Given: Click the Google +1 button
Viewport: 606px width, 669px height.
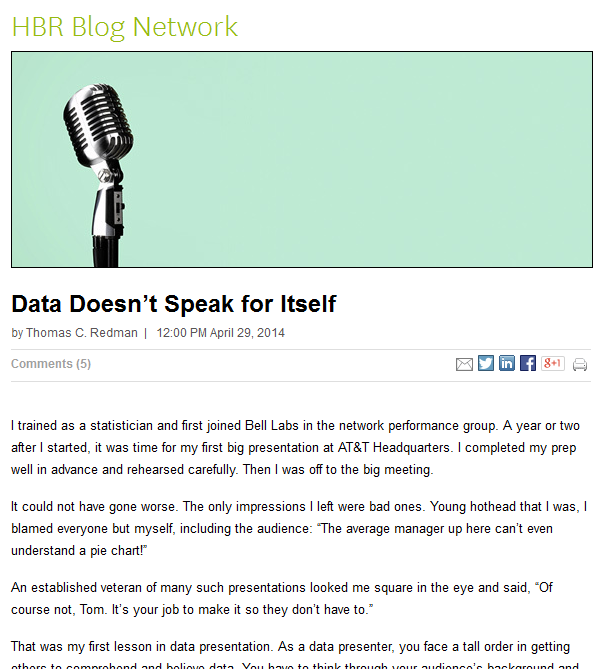Looking at the screenshot, I should pyautogui.click(x=553, y=363).
